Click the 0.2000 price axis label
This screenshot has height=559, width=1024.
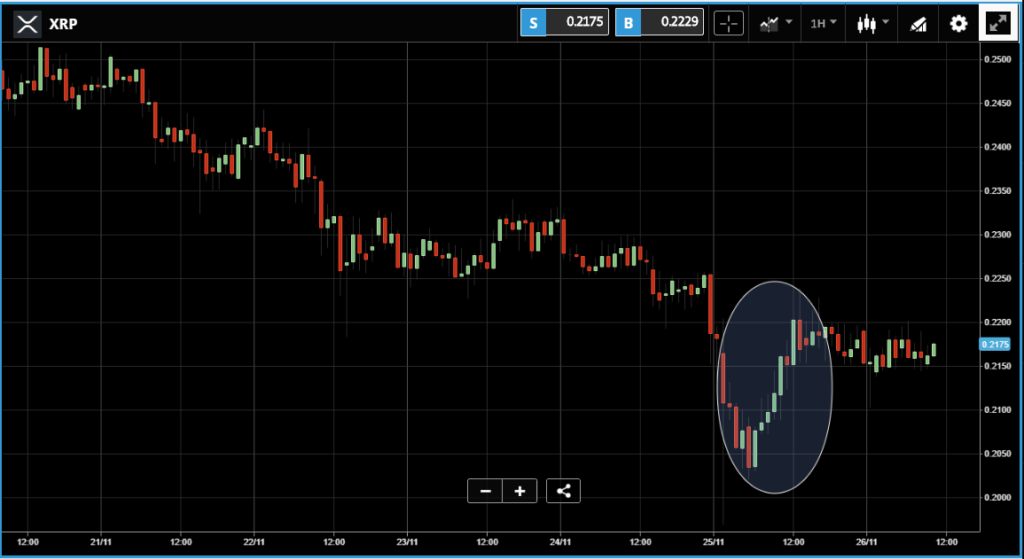(996, 497)
